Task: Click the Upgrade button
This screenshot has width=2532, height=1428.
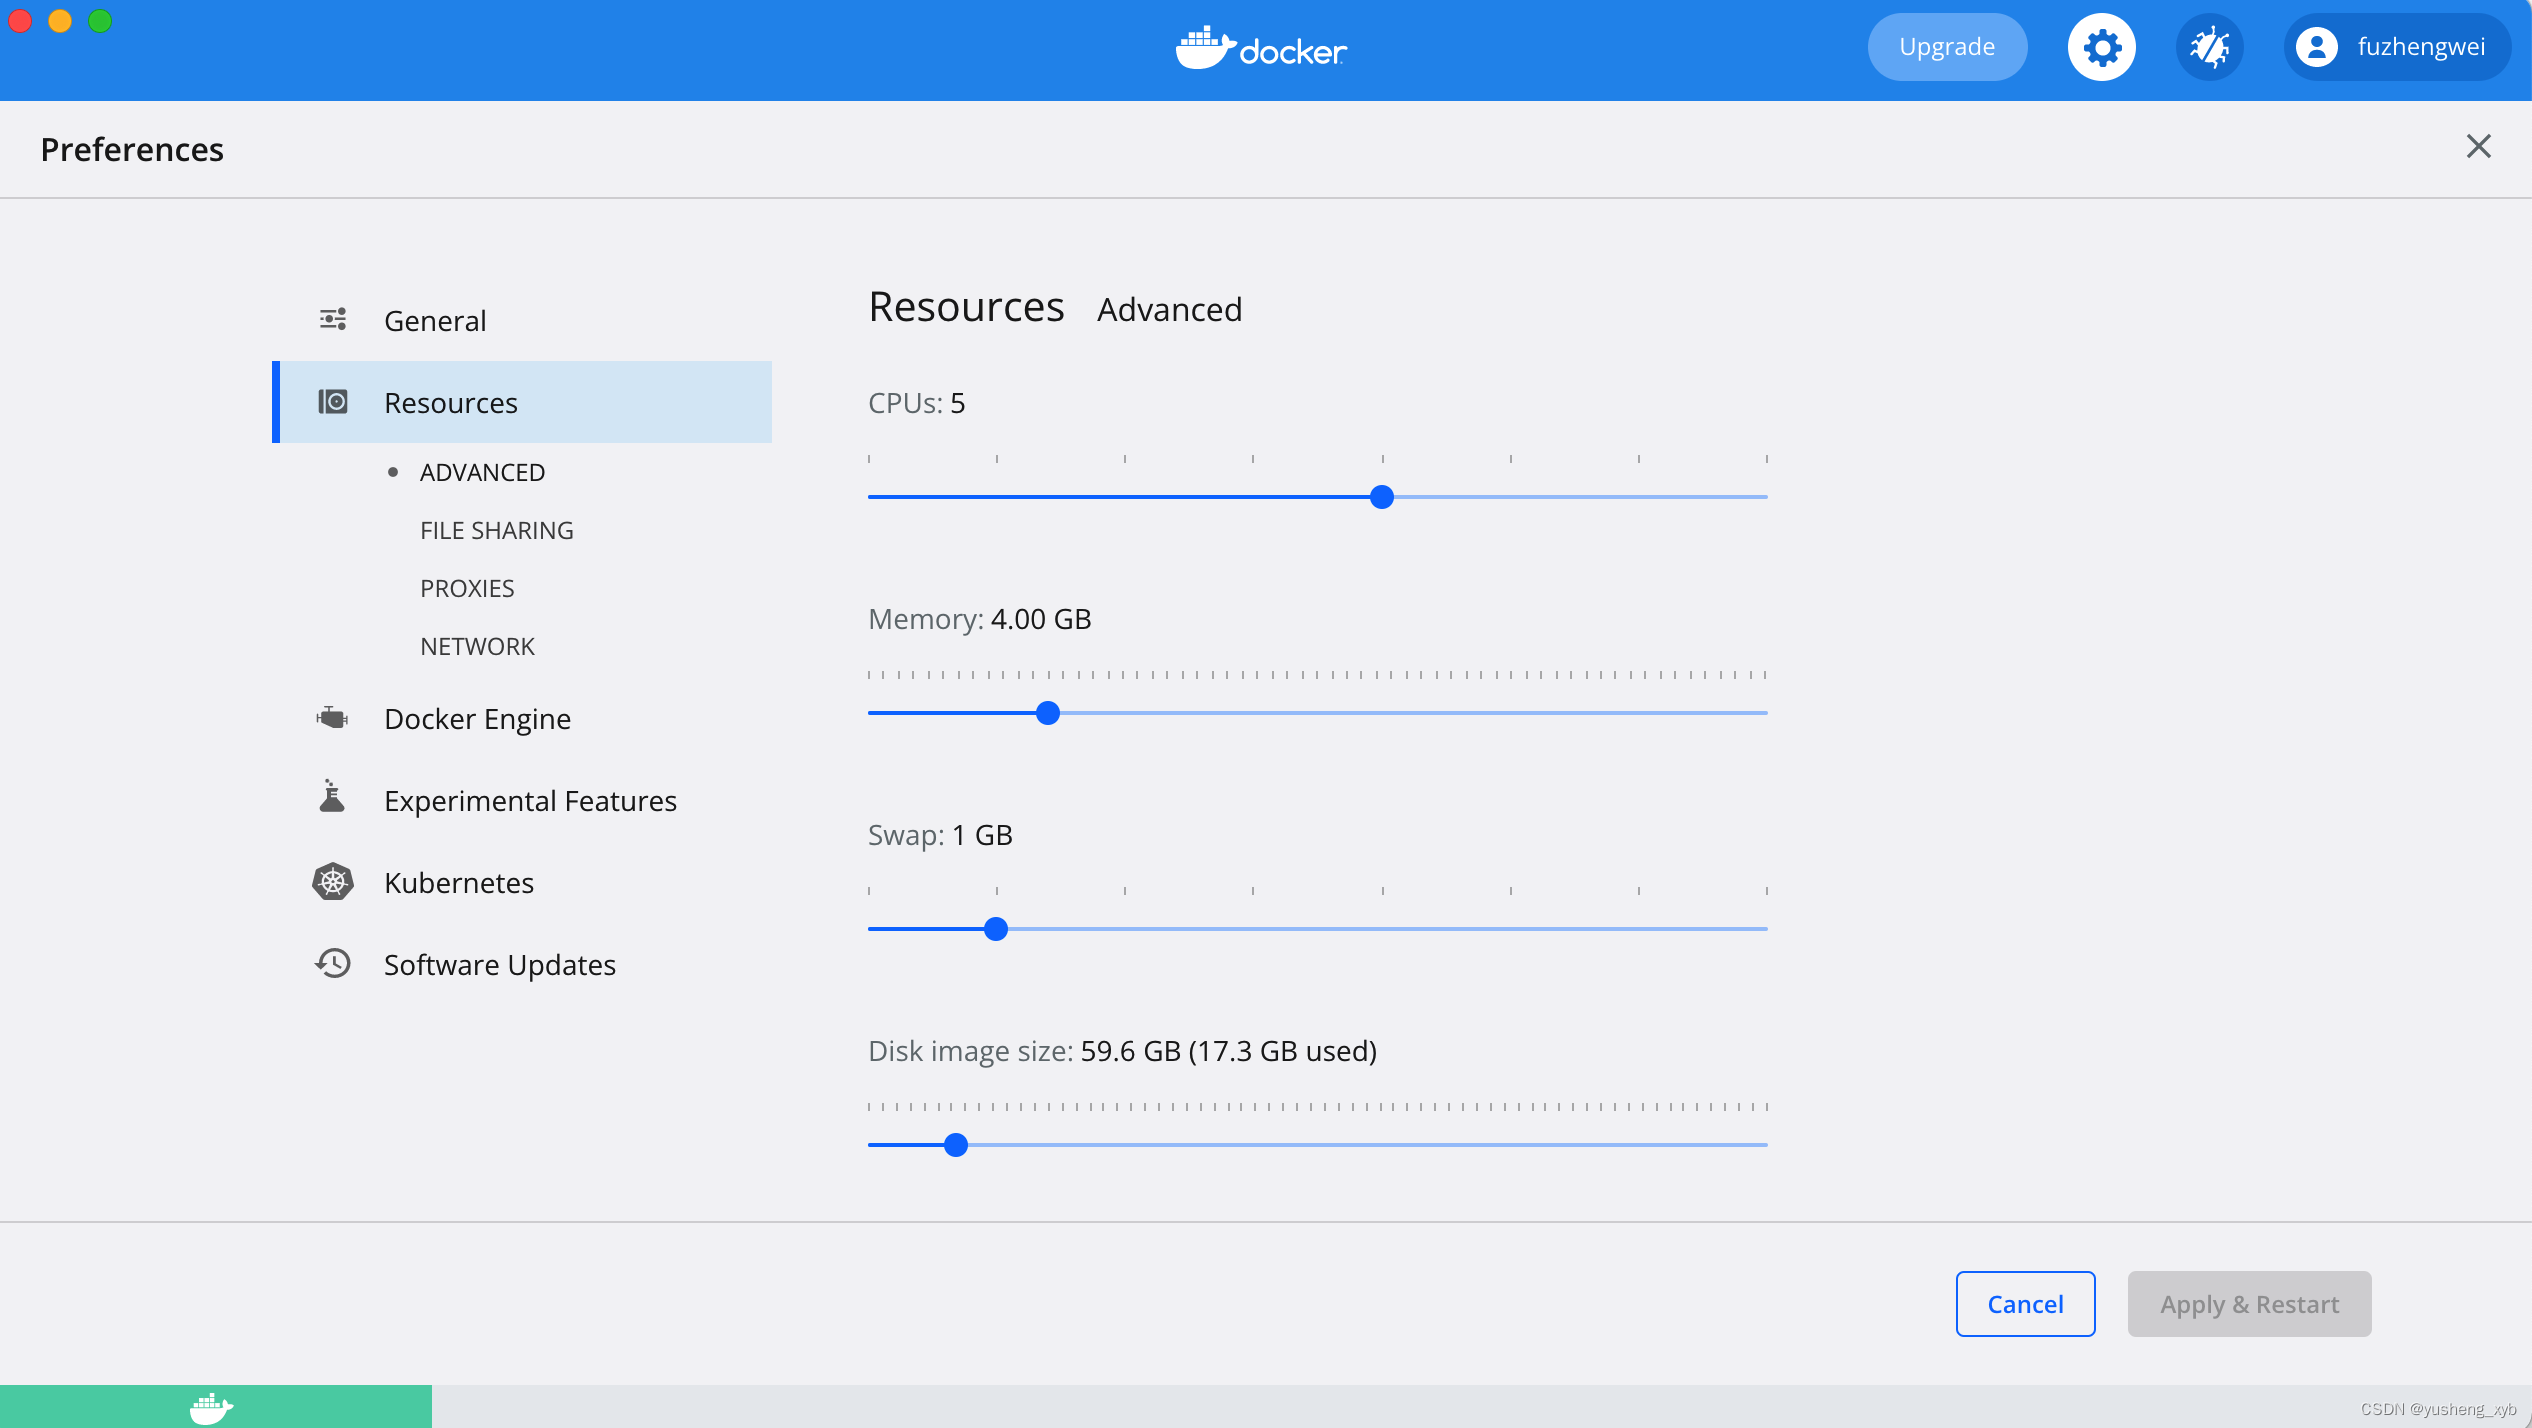Action: pyautogui.click(x=1947, y=47)
